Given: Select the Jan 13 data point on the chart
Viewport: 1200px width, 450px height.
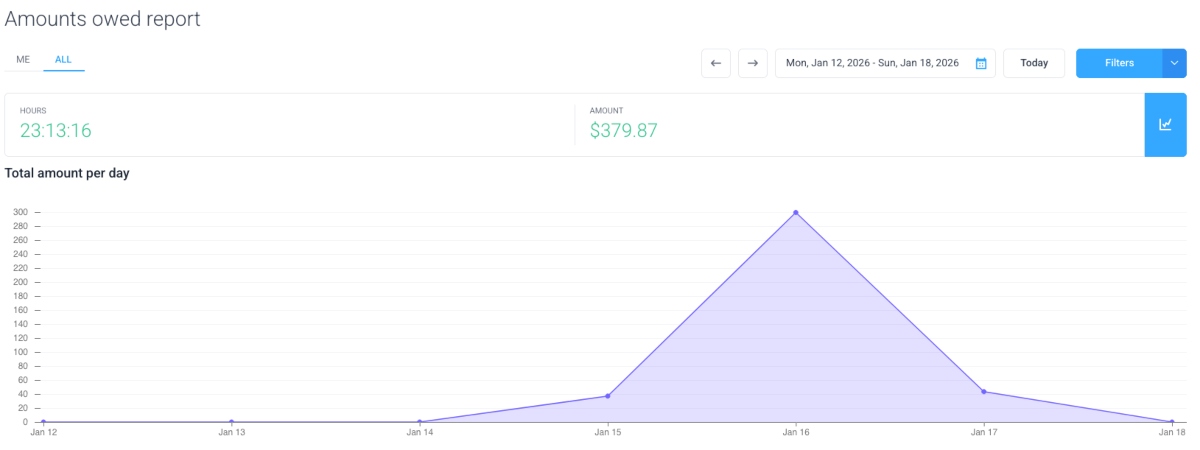Looking at the screenshot, I should (231, 422).
